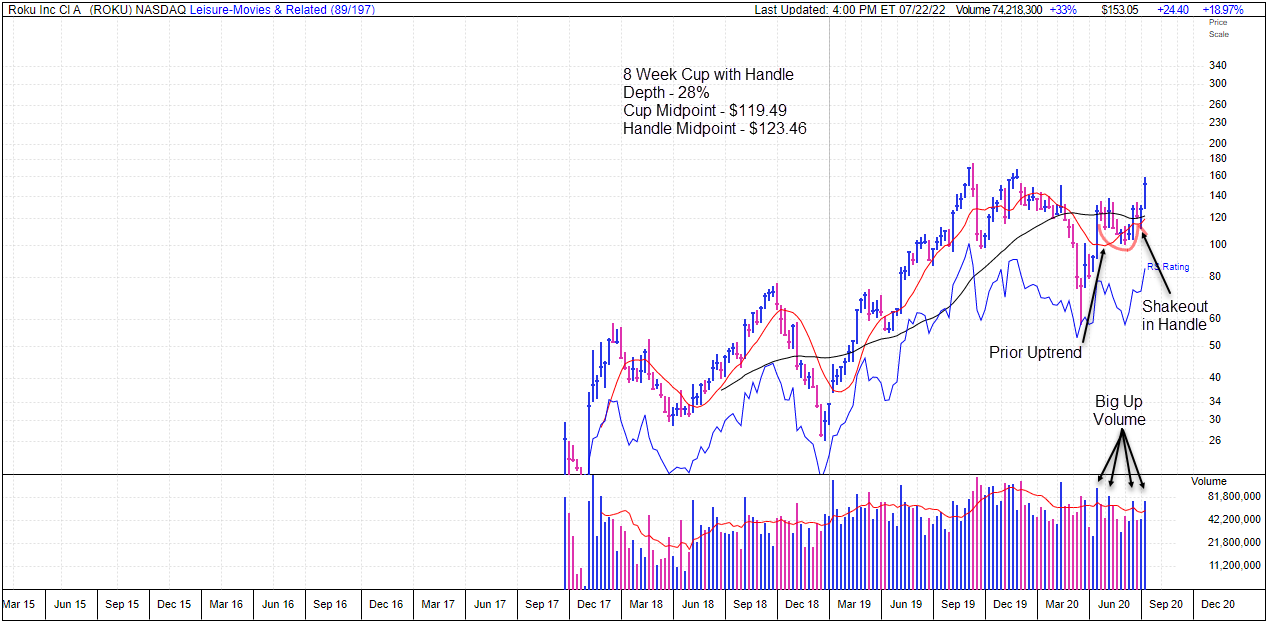Click the 160 price scale label

pyautogui.click(x=1218, y=176)
